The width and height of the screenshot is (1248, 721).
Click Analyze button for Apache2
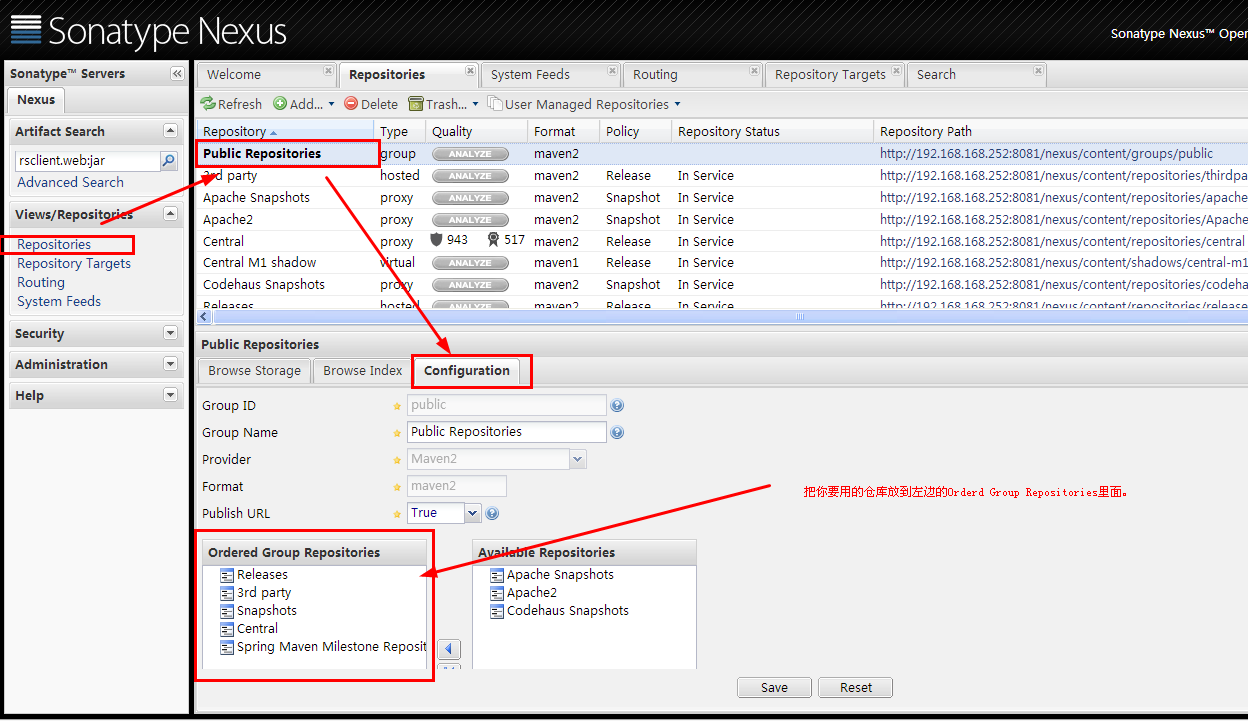pyautogui.click(x=470, y=220)
